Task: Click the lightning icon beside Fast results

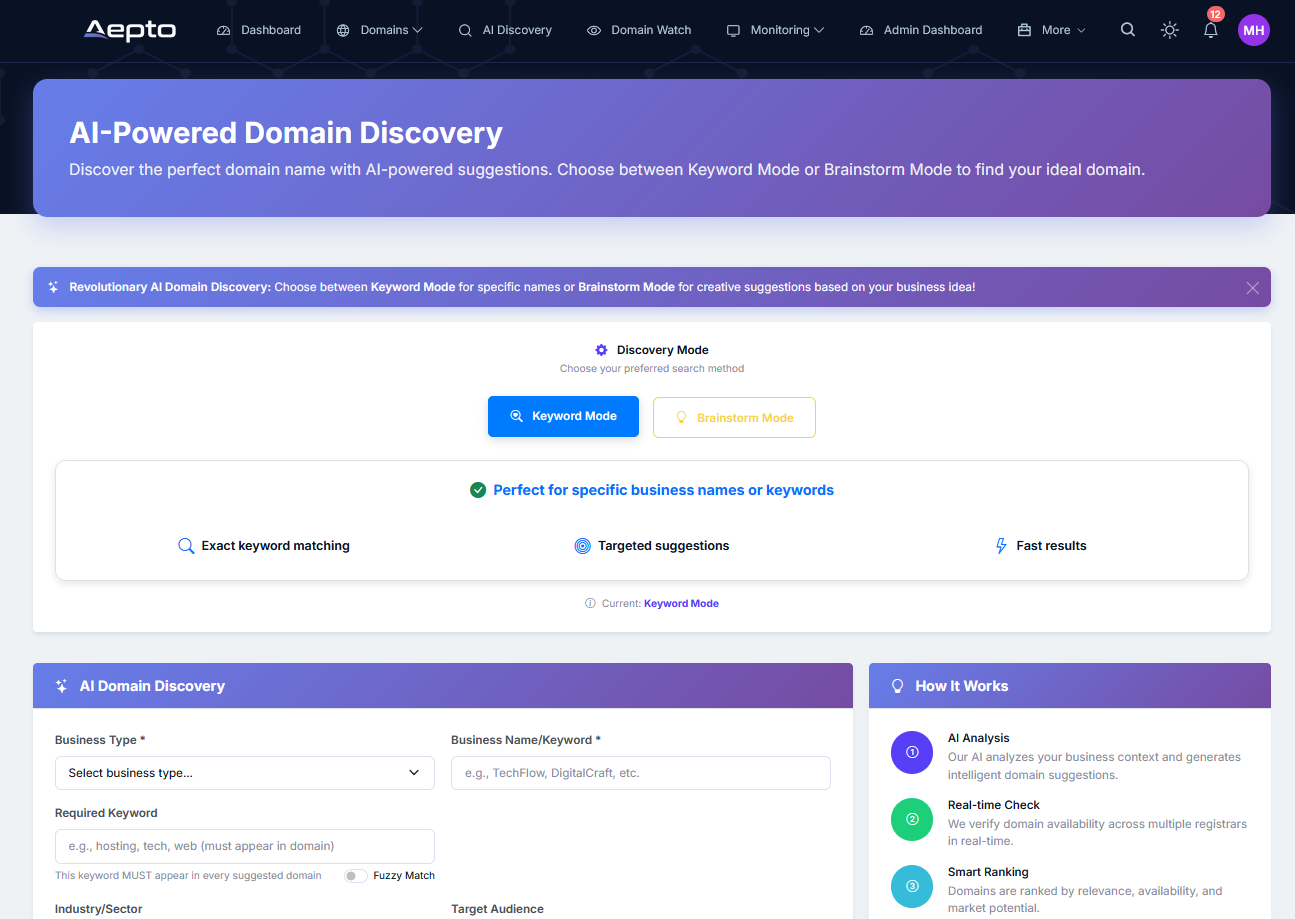Action: pyautogui.click(x=1000, y=545)
